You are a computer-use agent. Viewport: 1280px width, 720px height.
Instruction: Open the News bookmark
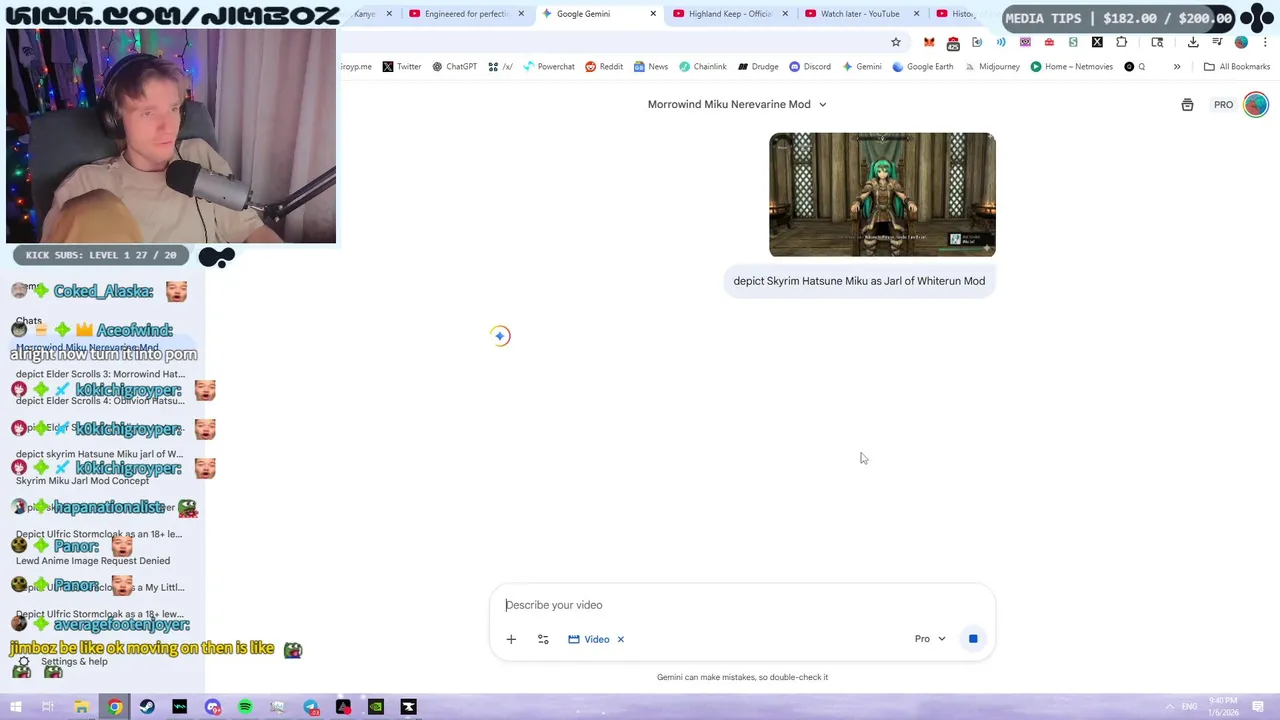click(x=650, y=67)
